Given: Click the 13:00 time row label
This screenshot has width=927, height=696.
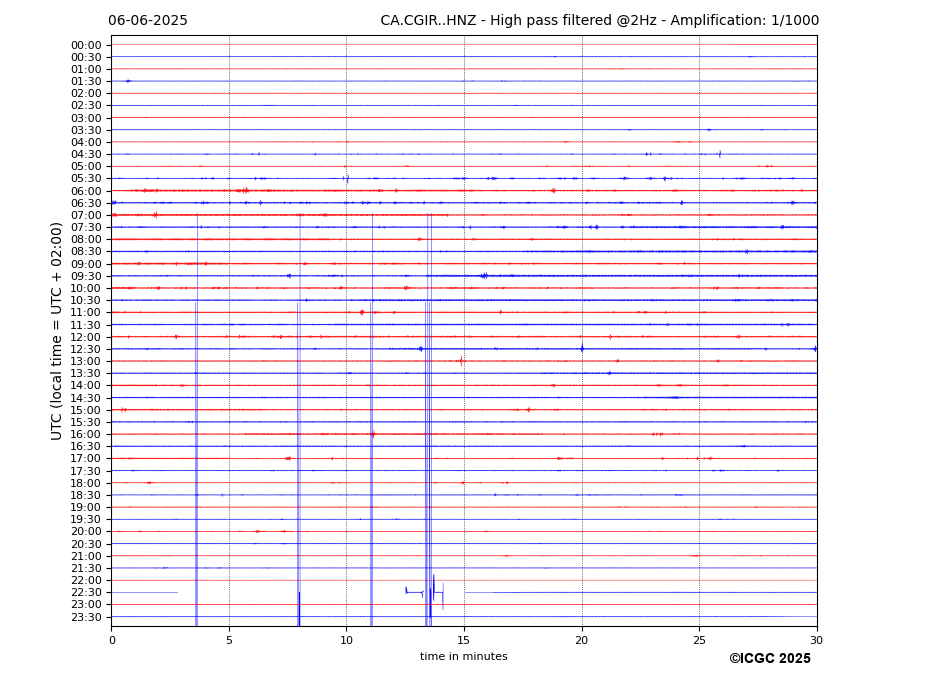Looking at the screenshot, I should (x=86, y=361).
